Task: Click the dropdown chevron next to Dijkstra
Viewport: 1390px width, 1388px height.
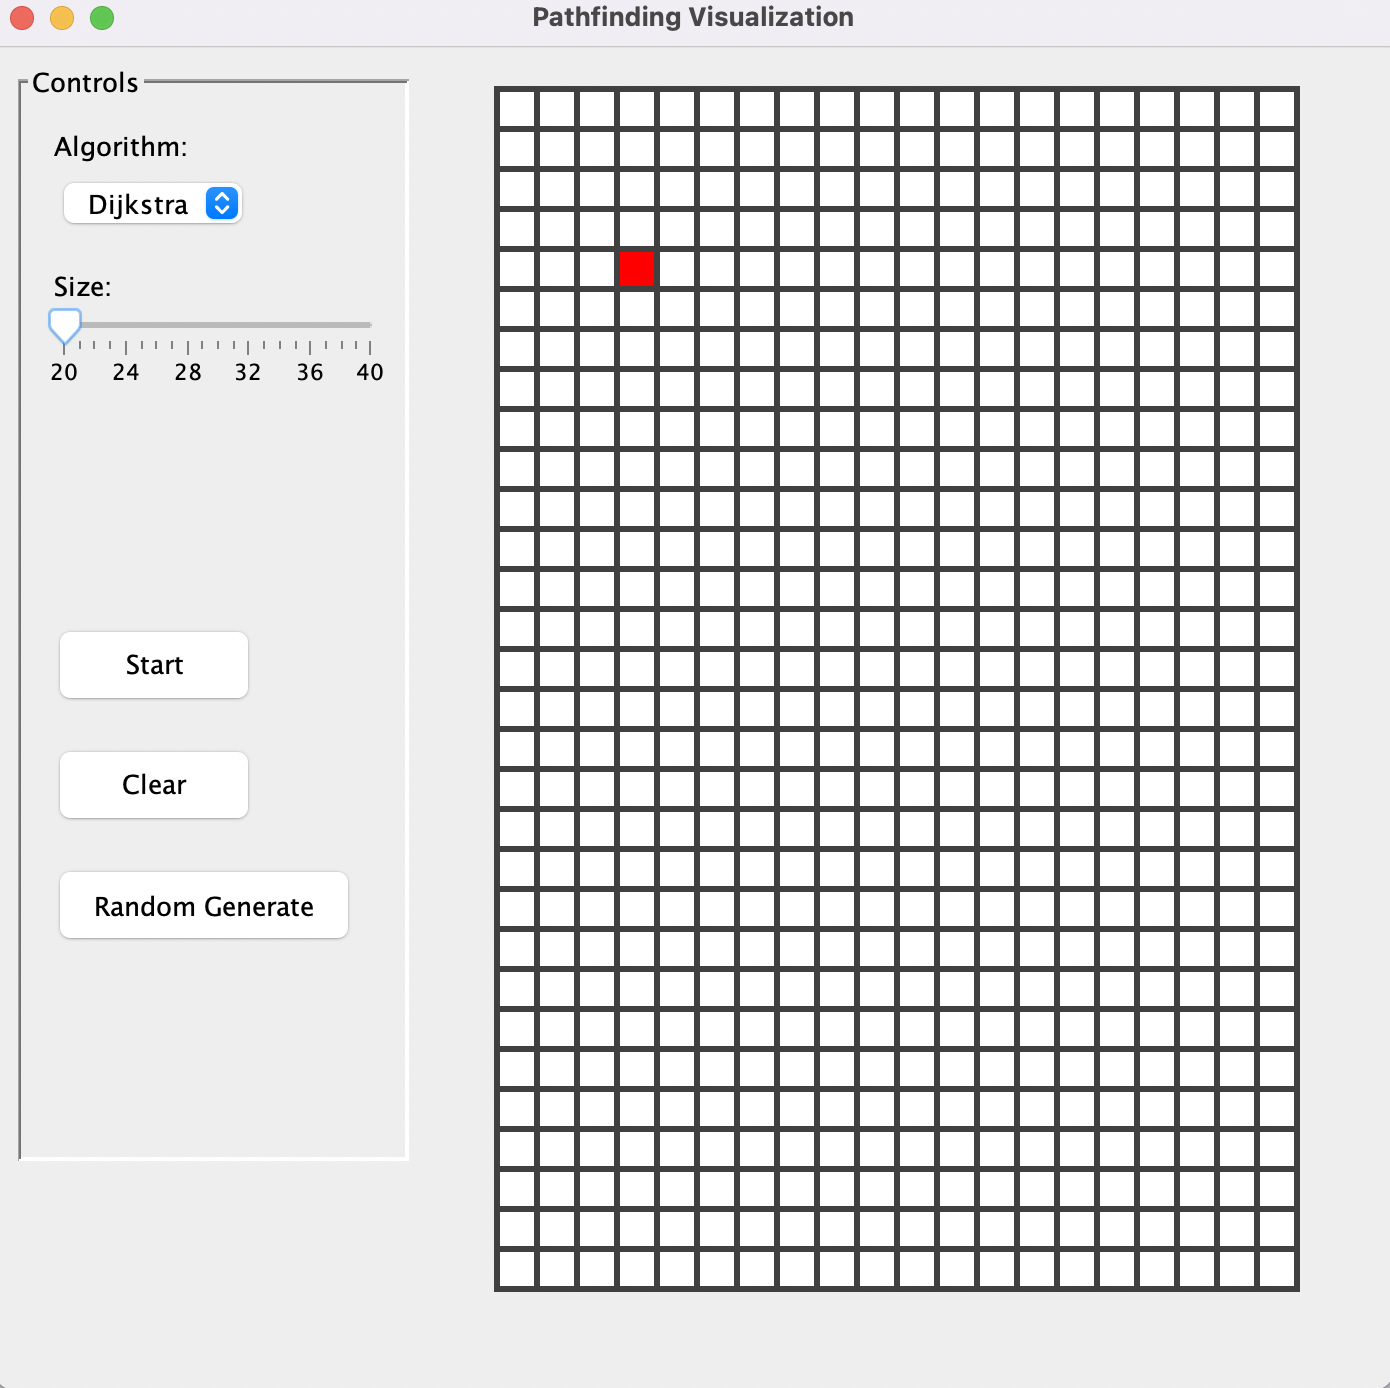Action: (222, 203)
